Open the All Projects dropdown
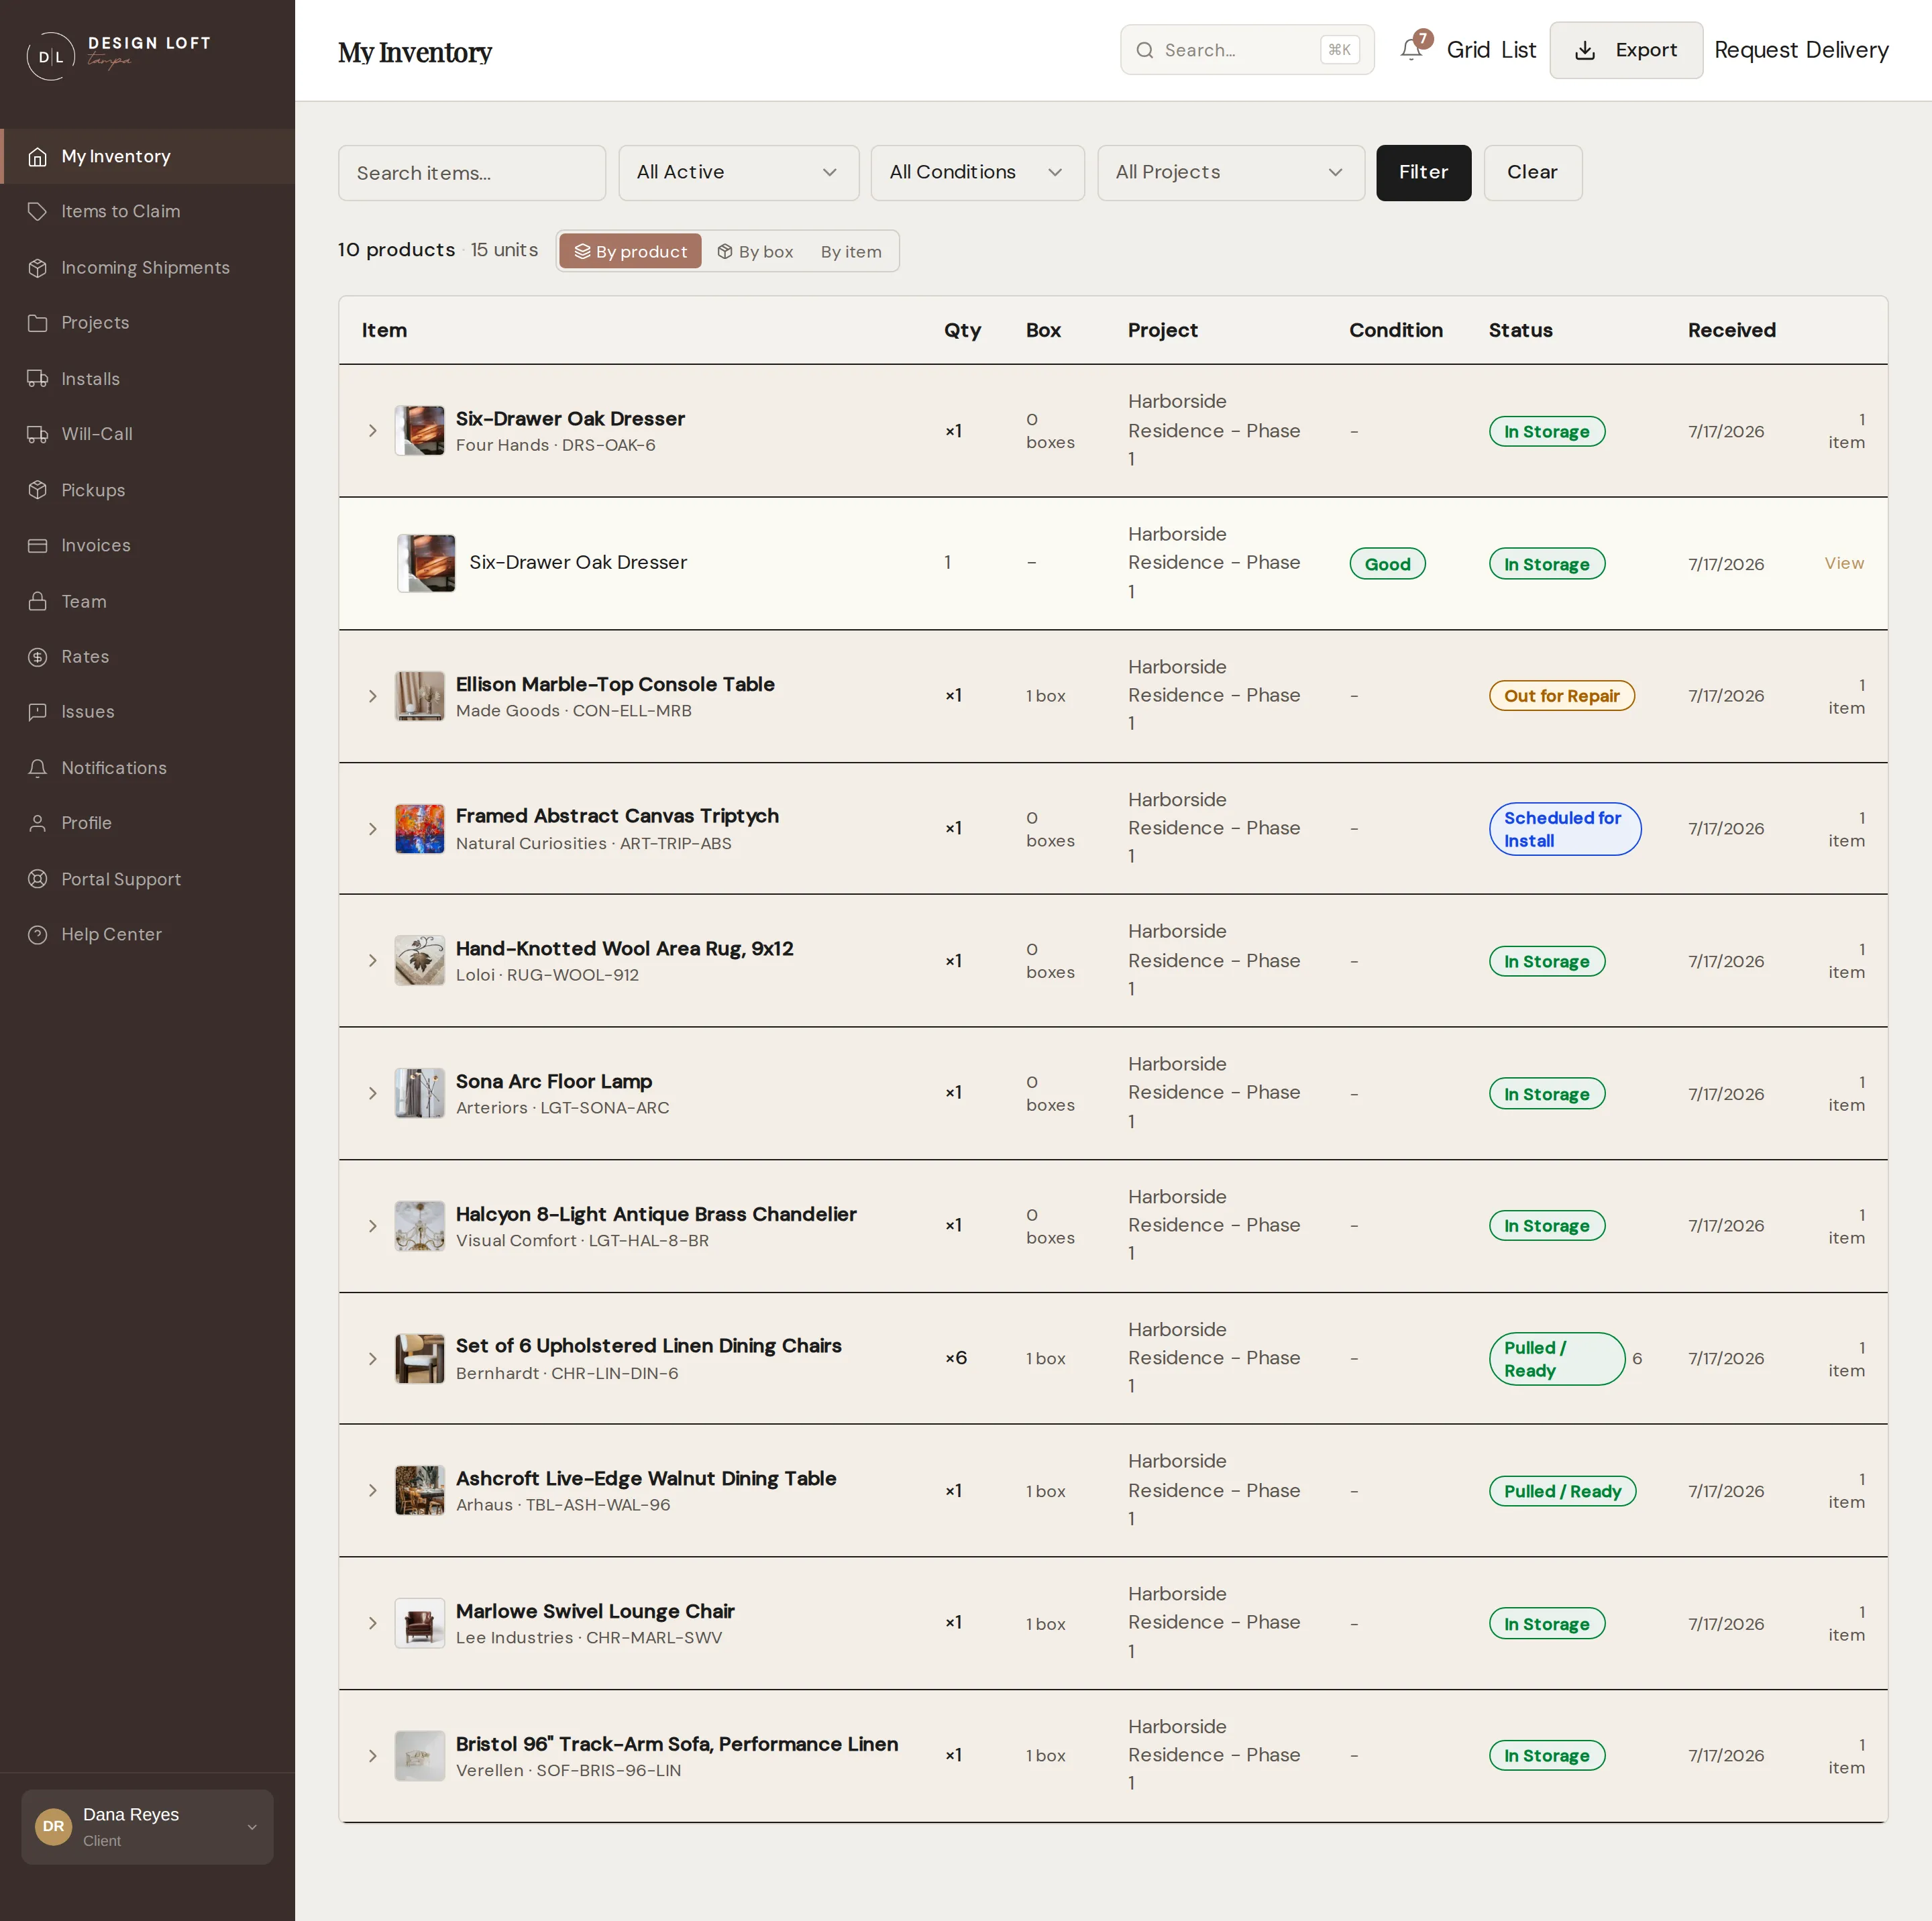Image resolution: width=1932 pixels, height=1921 pixels. click(x=1230, y=172)
